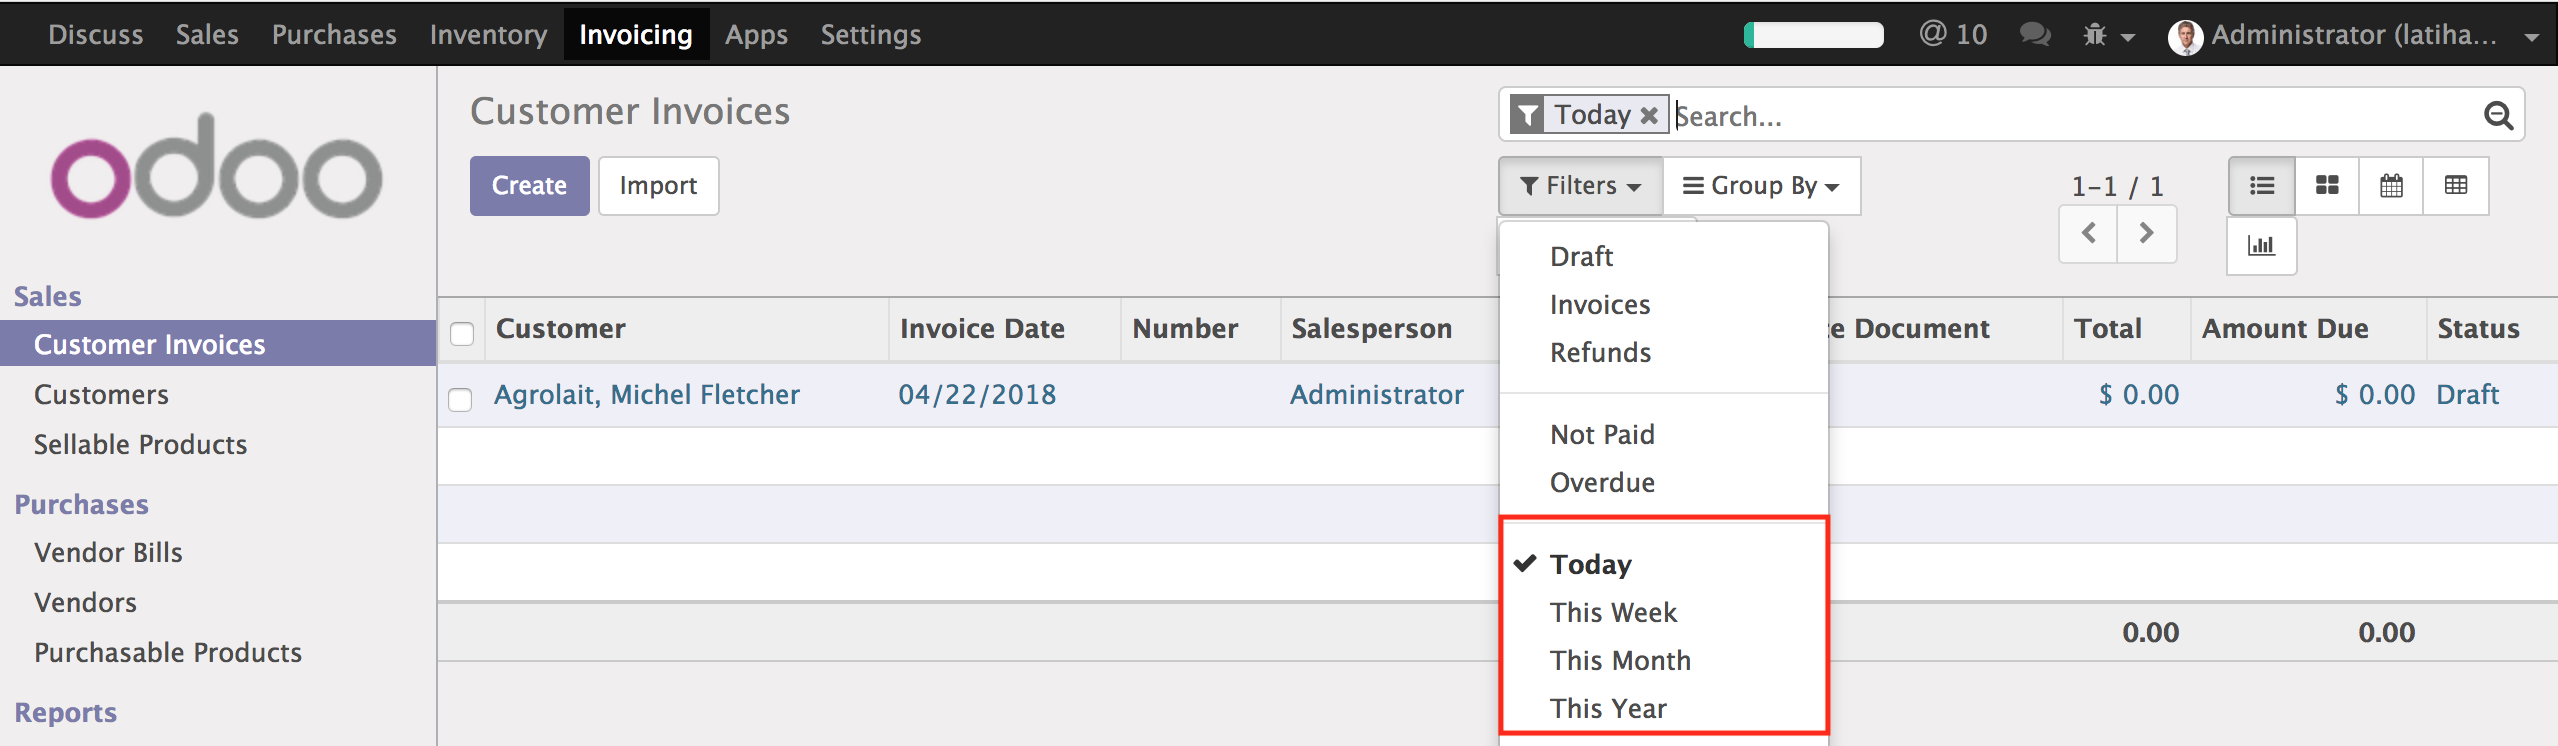Open the Inventory menu
Screen dimensions: 2558x746
[x=488, y=35]
